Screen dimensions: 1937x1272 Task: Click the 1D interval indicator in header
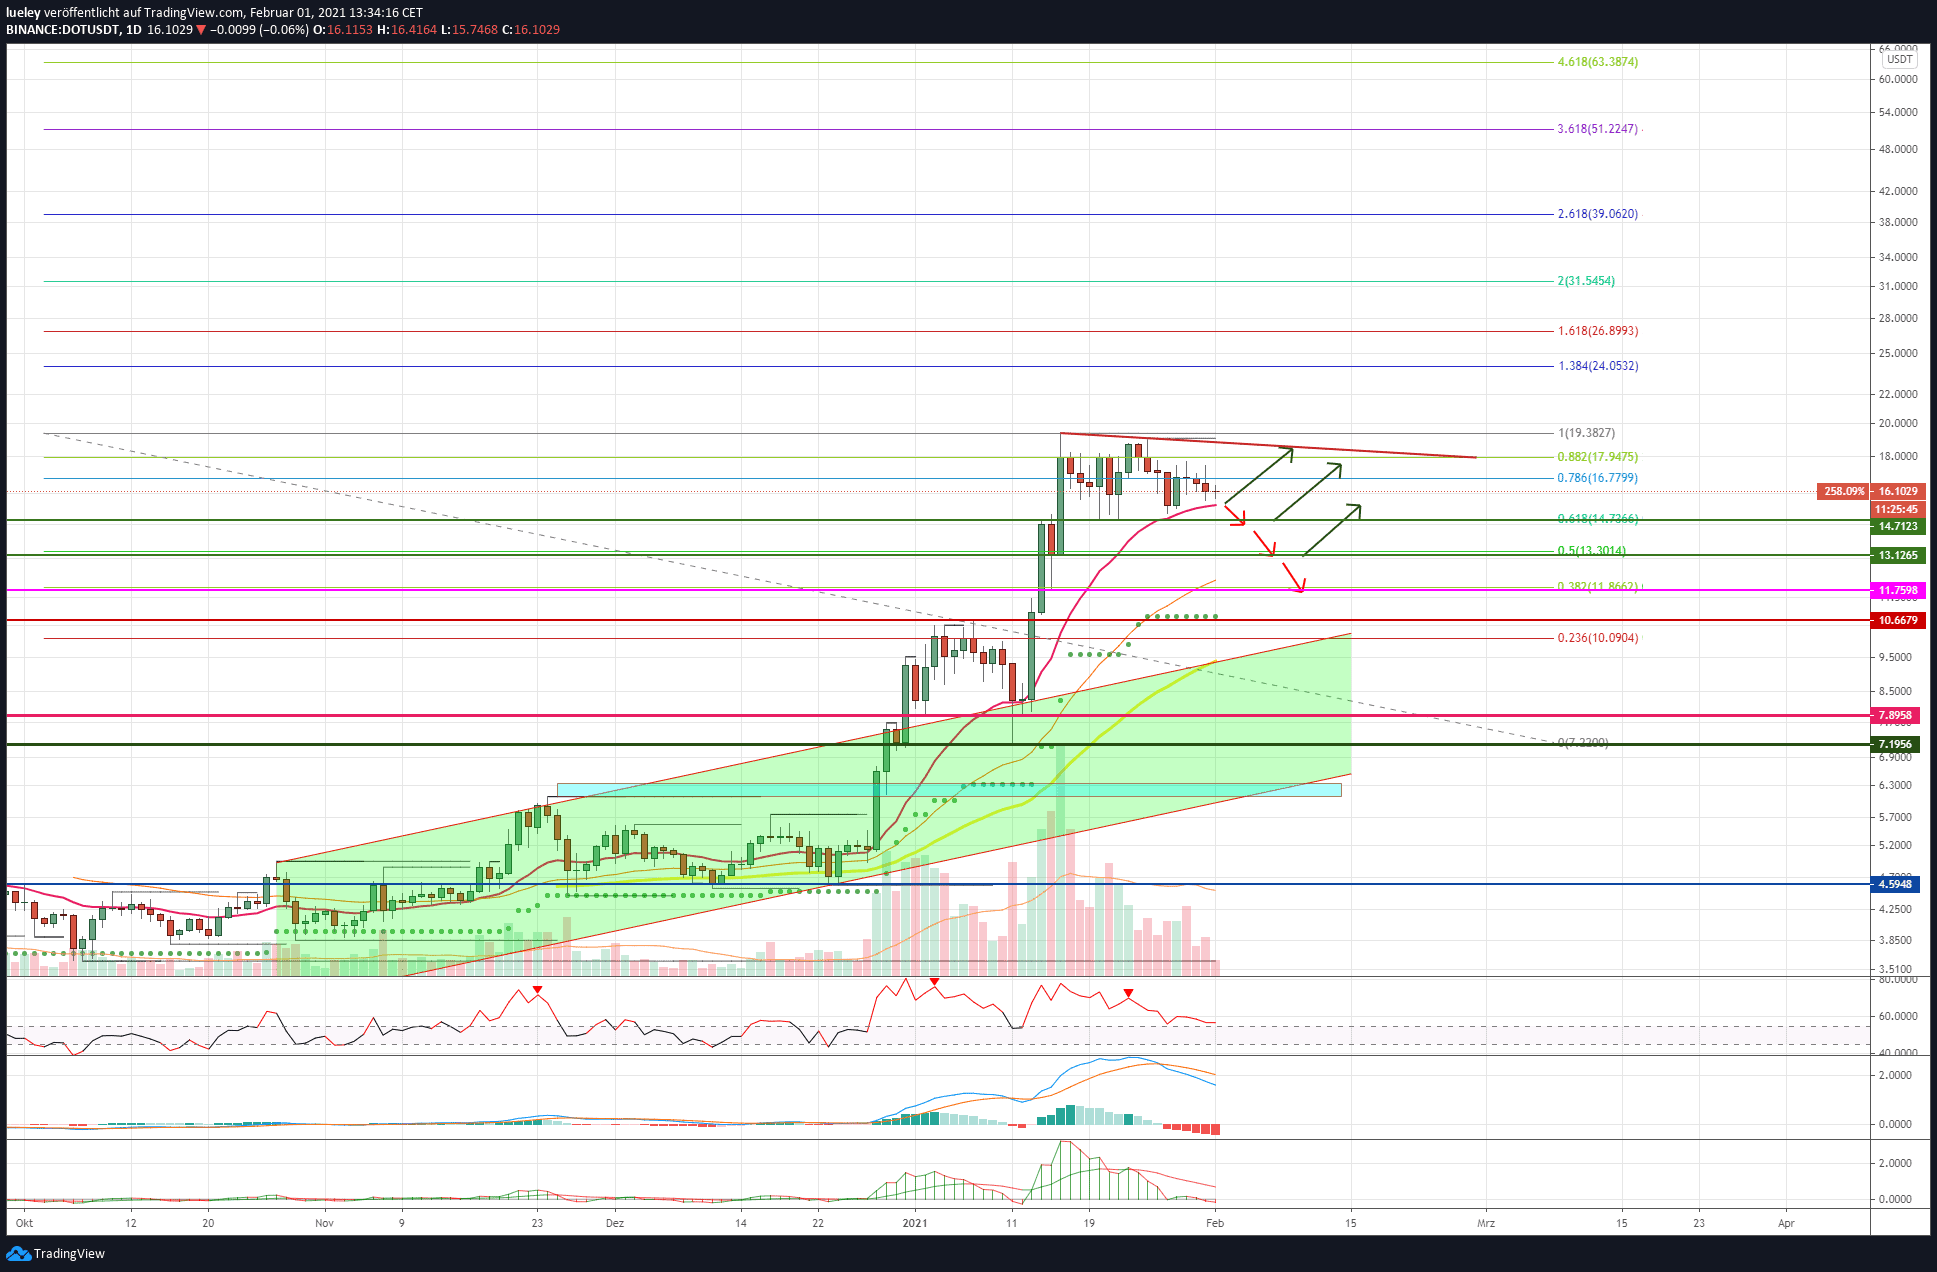(133, 30)
